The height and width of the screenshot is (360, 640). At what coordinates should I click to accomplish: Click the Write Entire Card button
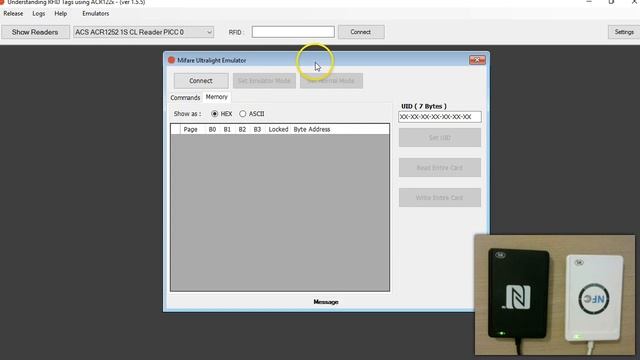coord(440,198)
